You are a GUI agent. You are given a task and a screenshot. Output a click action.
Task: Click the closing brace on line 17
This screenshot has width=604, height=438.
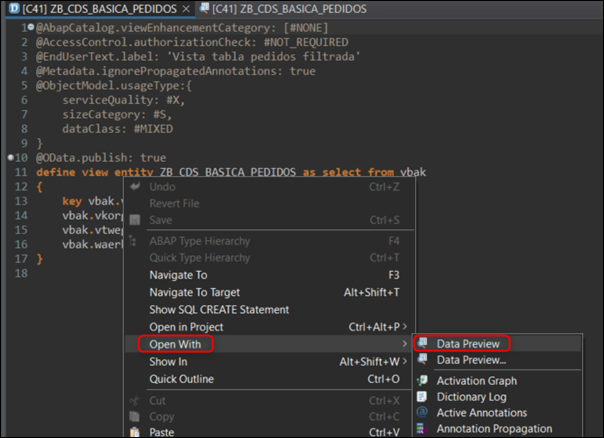[39, 259]
